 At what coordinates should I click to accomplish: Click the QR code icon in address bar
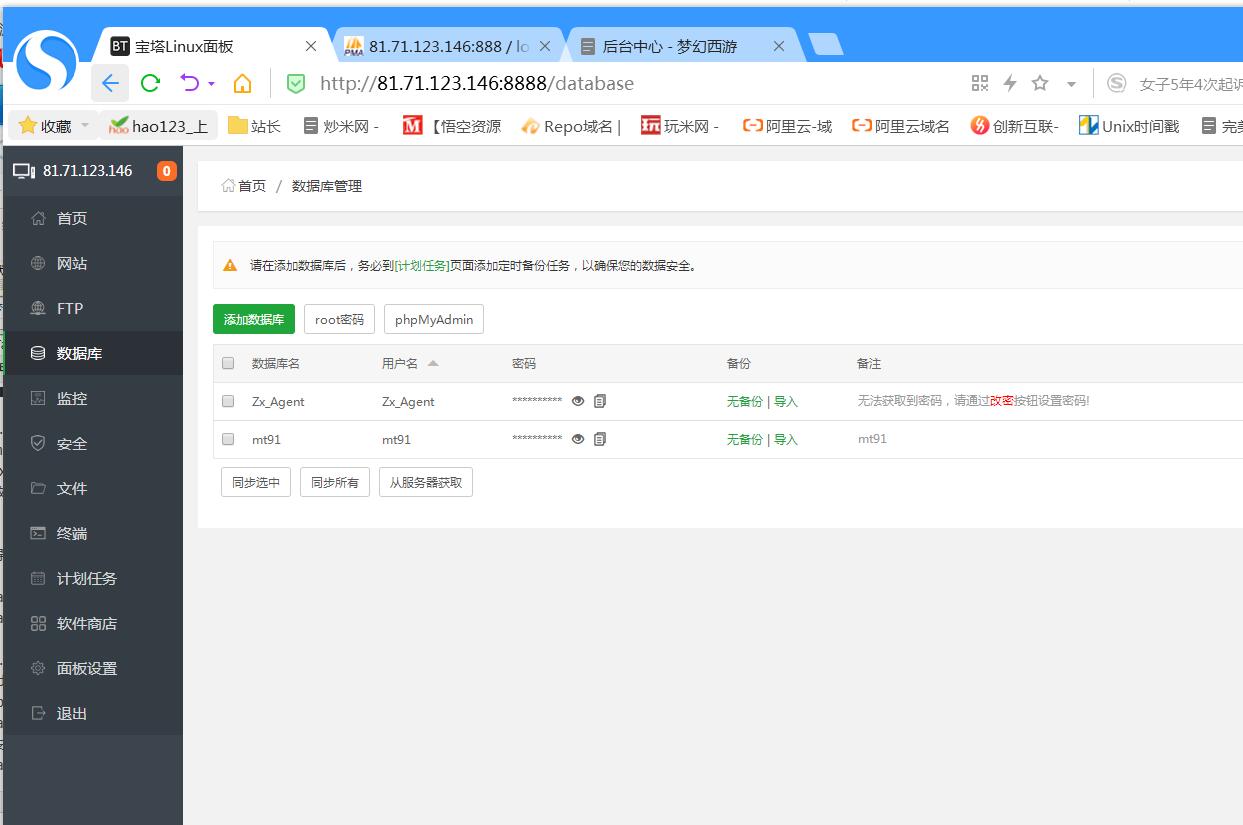click(980, 83)
